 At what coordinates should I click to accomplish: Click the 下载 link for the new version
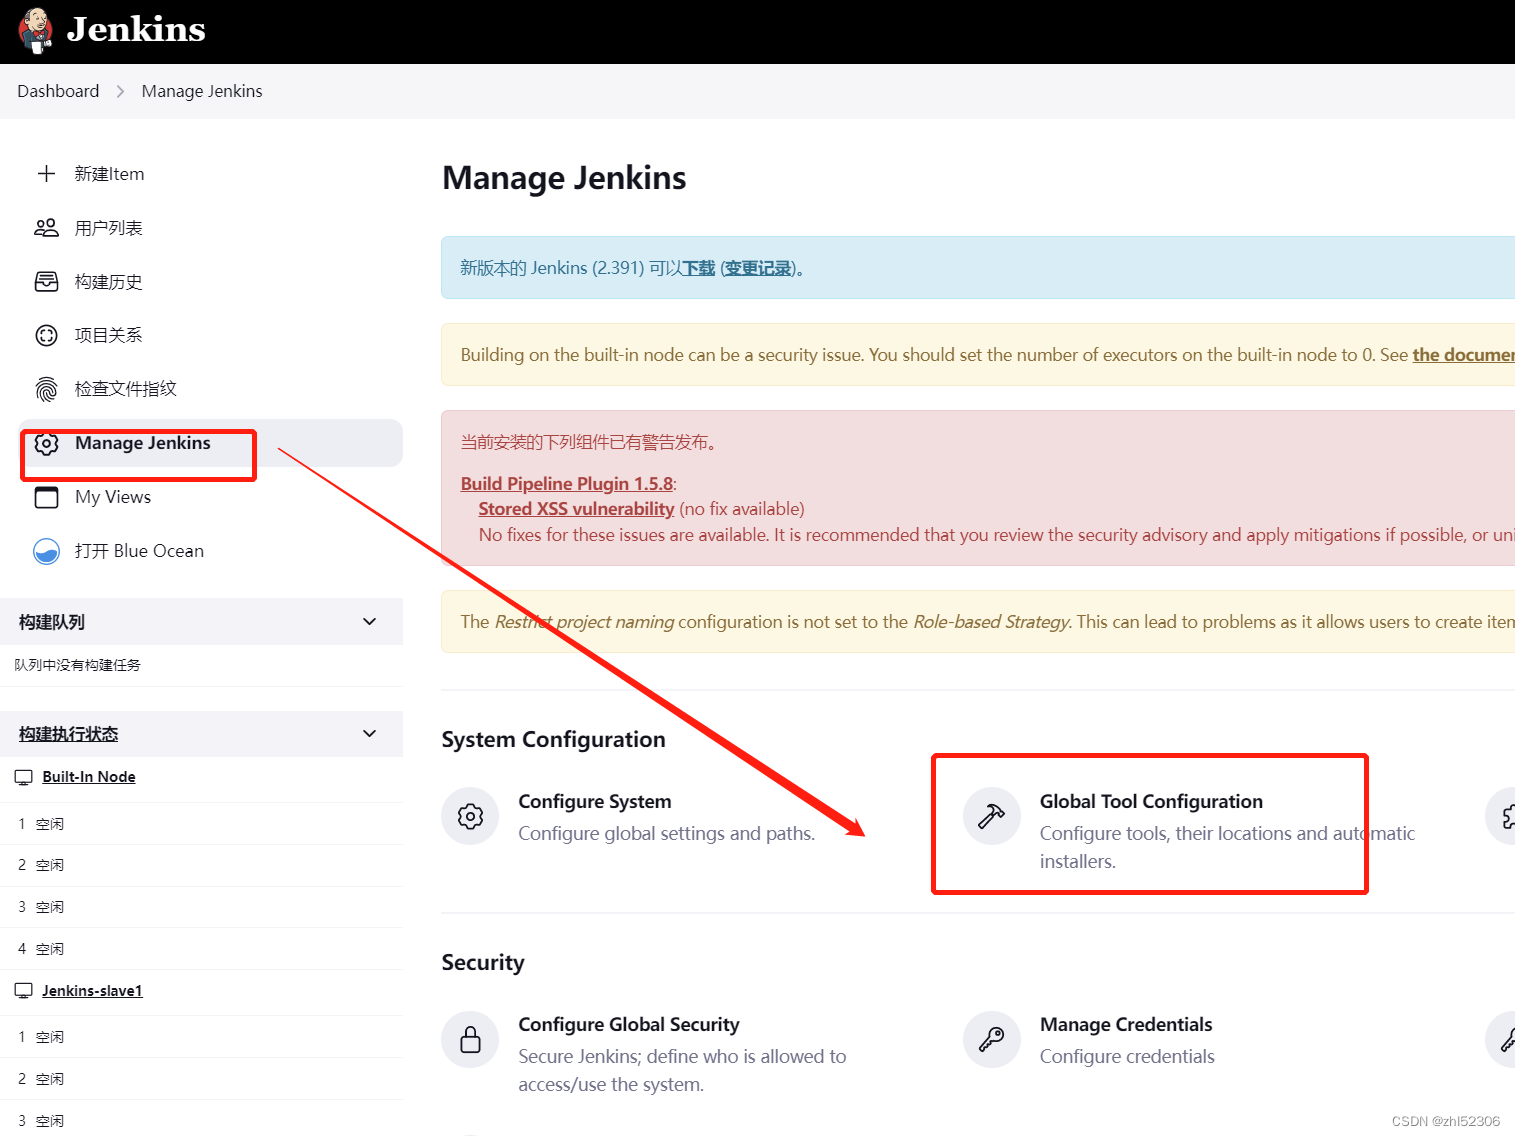[x=699, y=268]
